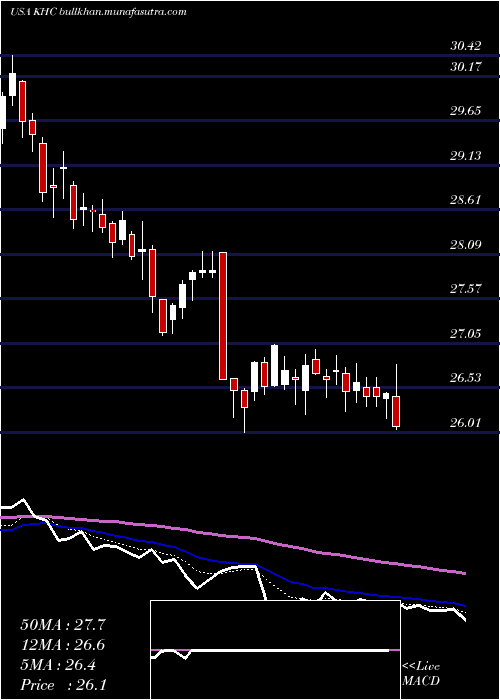Click the 26.53 price level label
The height and width of the screenshot is (700, 500).
click(x=466, y=378)
